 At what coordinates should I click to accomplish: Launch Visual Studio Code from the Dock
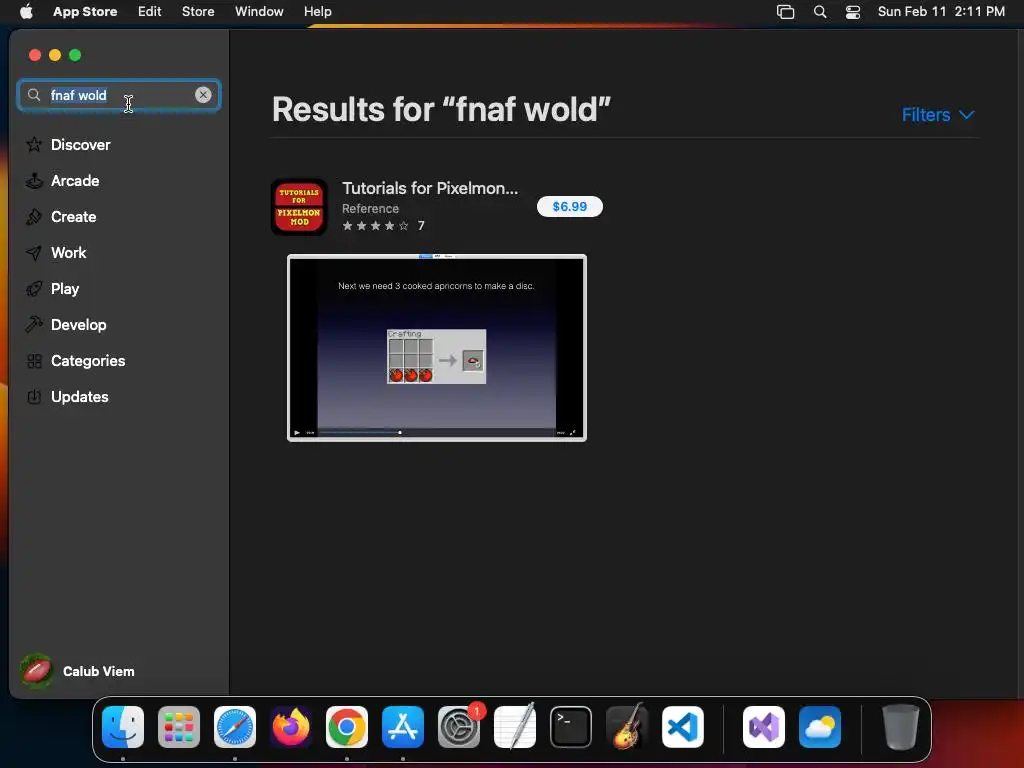click(x=683, y=727)
